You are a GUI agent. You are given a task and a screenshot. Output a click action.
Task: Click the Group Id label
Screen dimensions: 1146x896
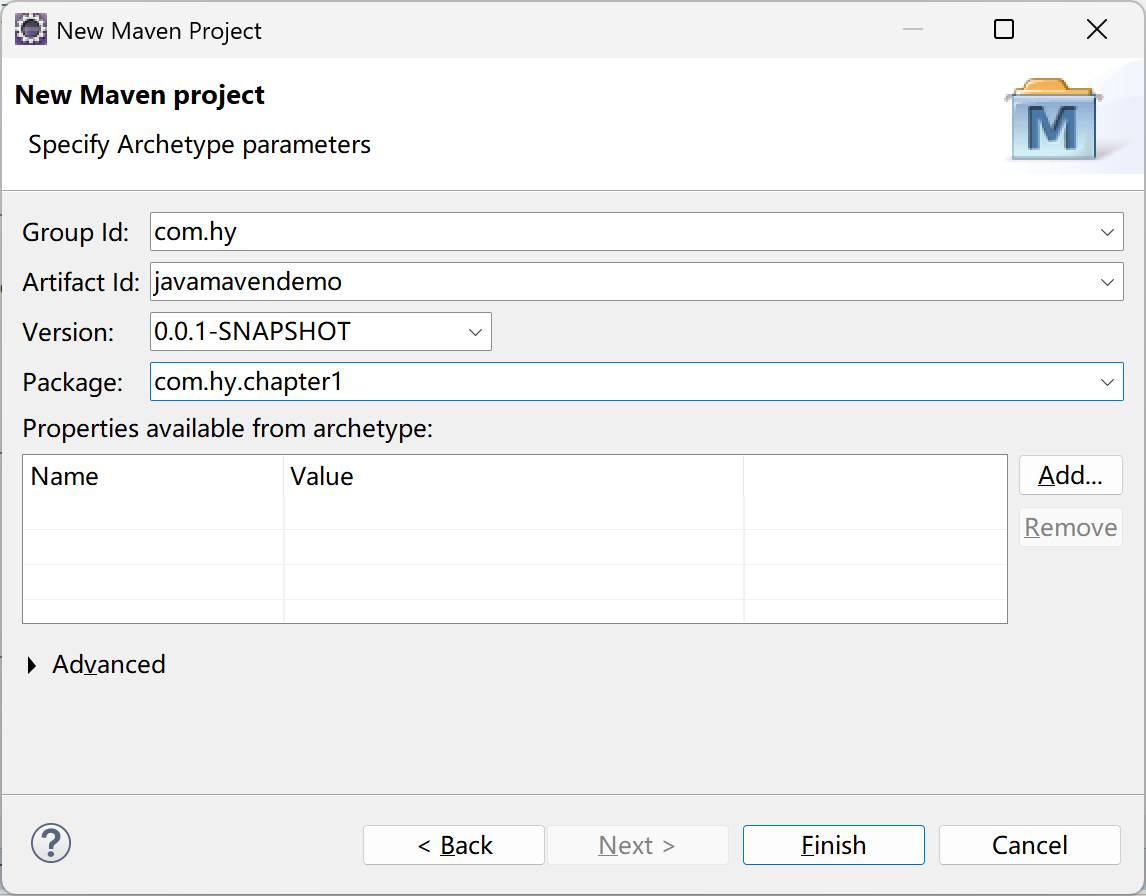[75, 232]
